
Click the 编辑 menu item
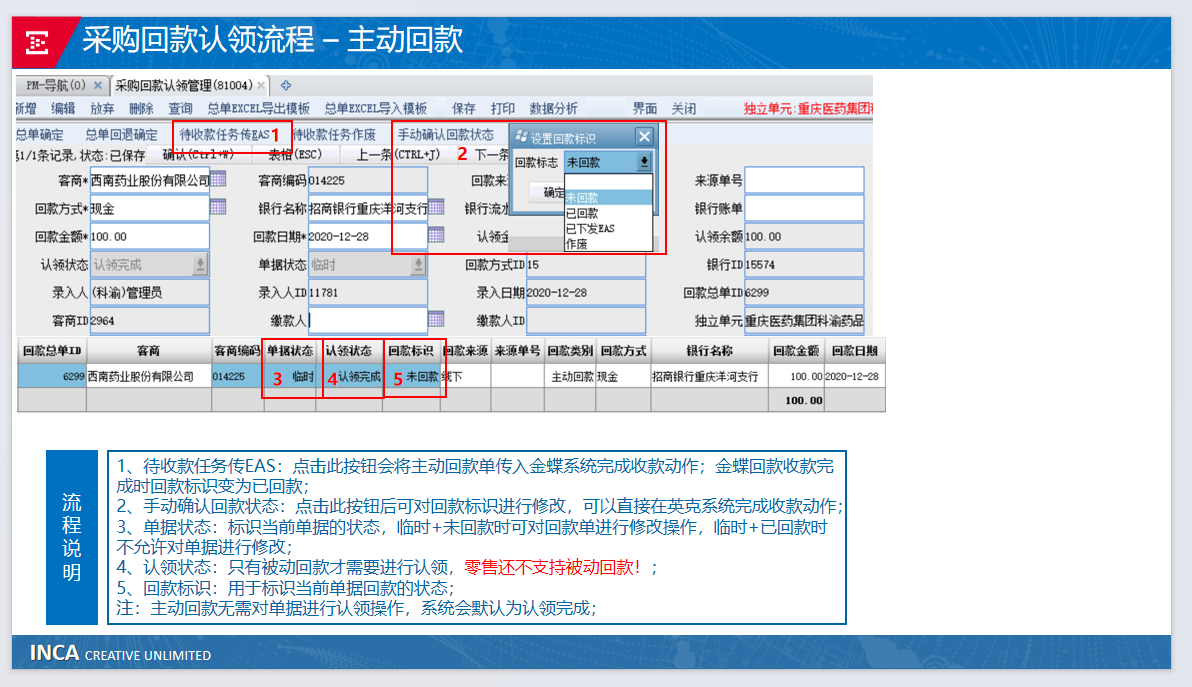click(63, 109)
